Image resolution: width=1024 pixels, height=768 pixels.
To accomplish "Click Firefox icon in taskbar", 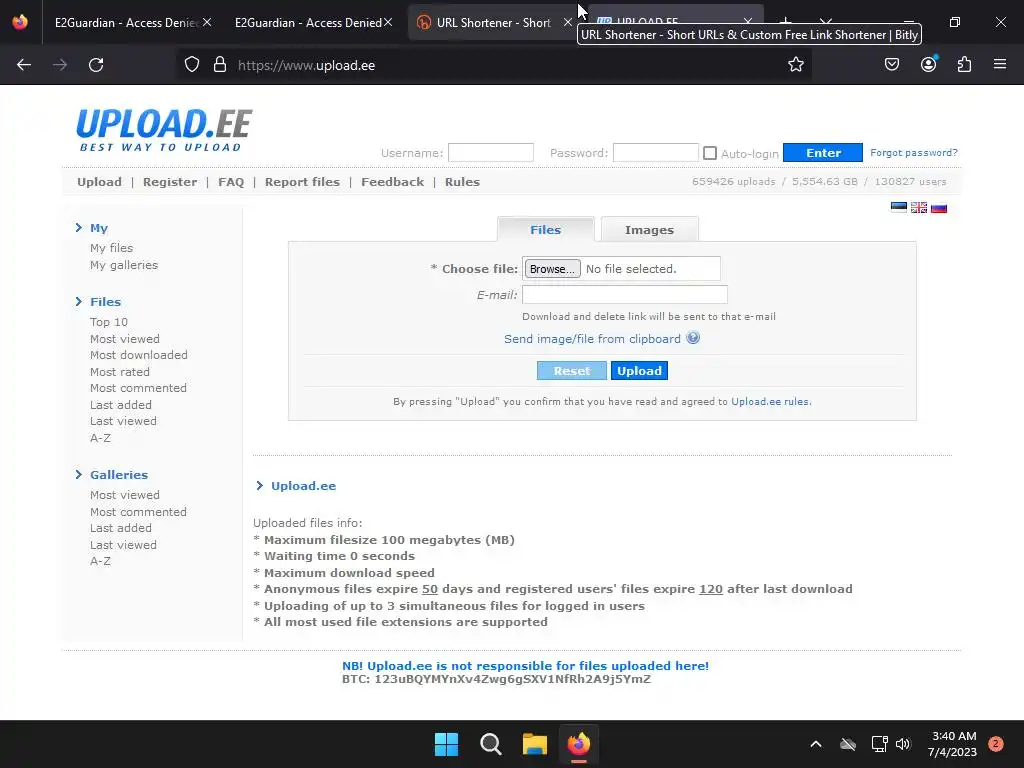I will 579,744.
